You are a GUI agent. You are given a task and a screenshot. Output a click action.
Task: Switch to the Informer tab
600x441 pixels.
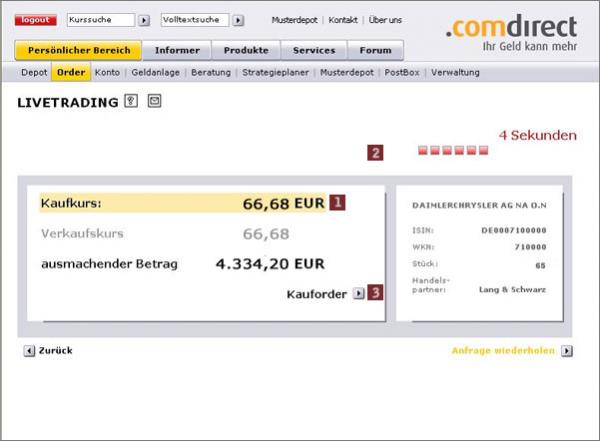(x=177, y=50)
